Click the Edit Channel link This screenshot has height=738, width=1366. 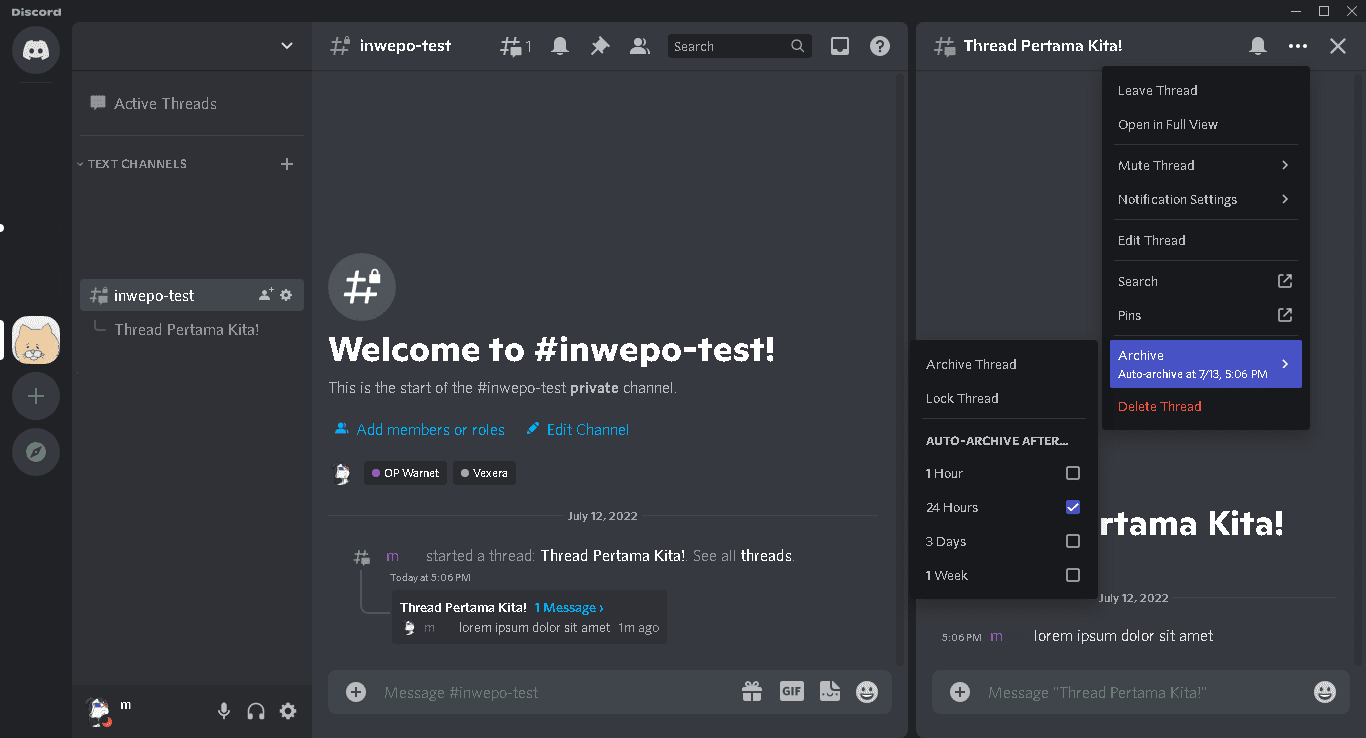pyautogui.click(x=587, y=430)
